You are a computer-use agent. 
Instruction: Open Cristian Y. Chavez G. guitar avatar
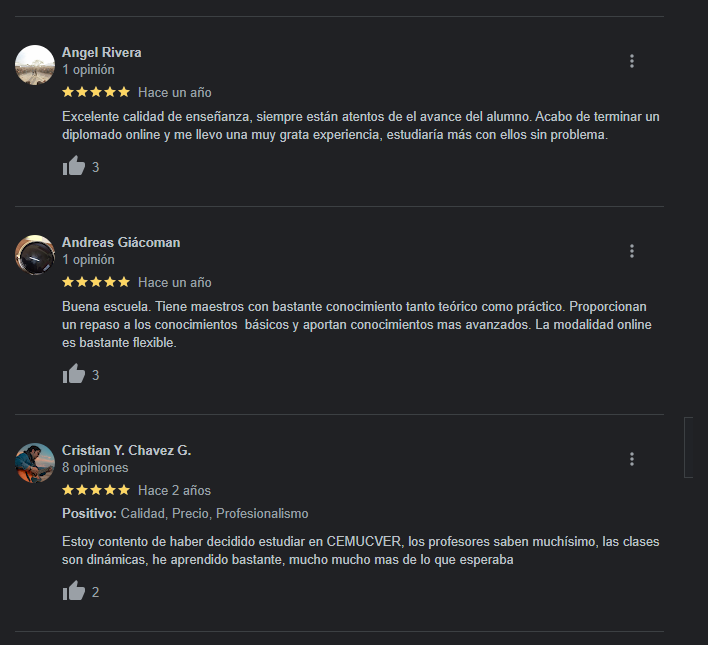tap(35, 463)
